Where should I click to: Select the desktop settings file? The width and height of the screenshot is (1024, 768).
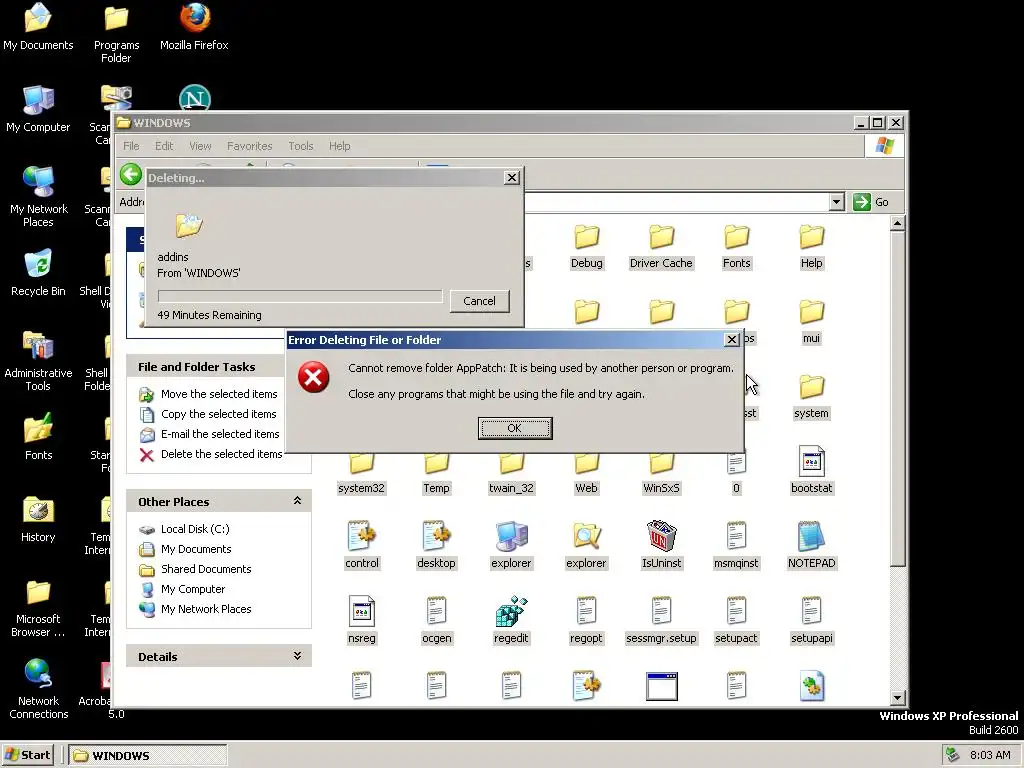click(x=436, y=545)
